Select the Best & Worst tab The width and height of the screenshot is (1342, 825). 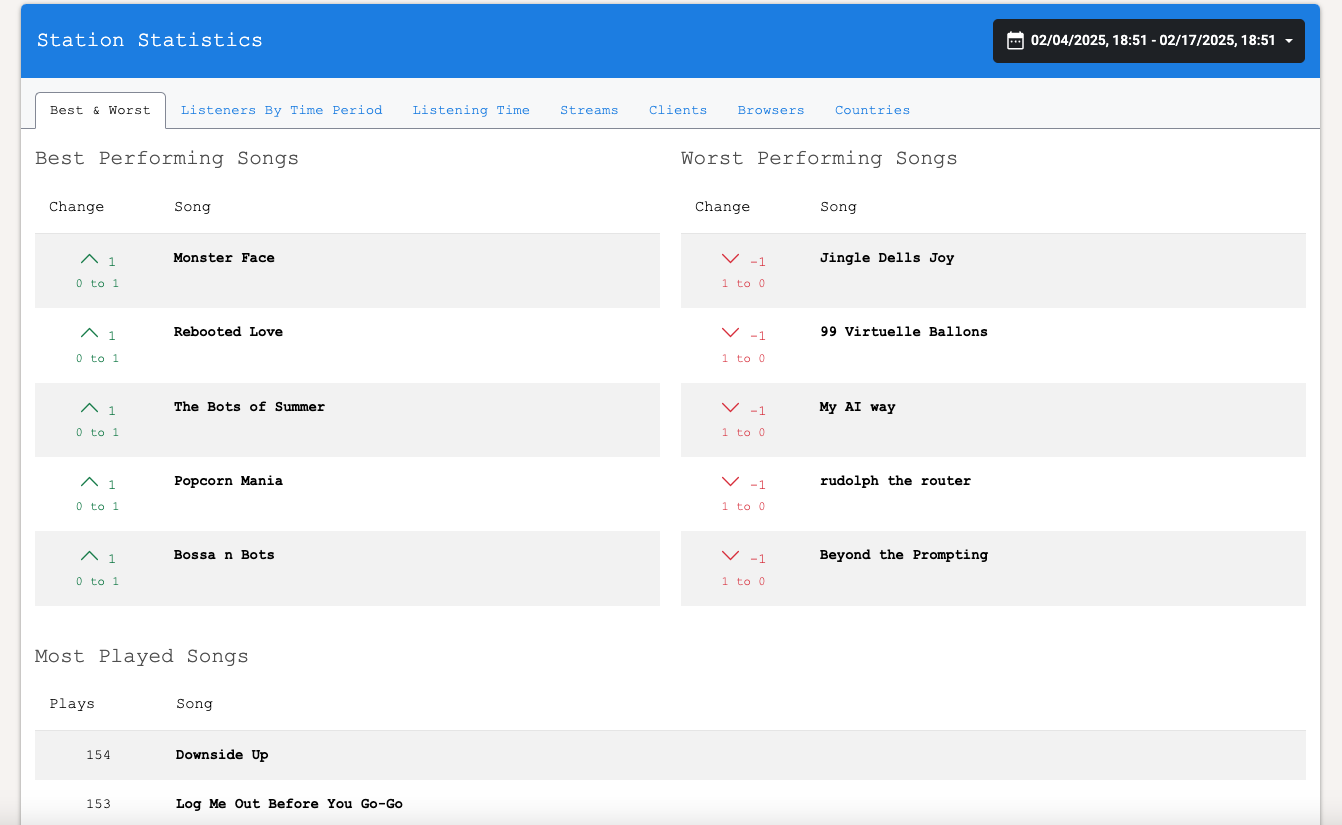pos(100,110)
